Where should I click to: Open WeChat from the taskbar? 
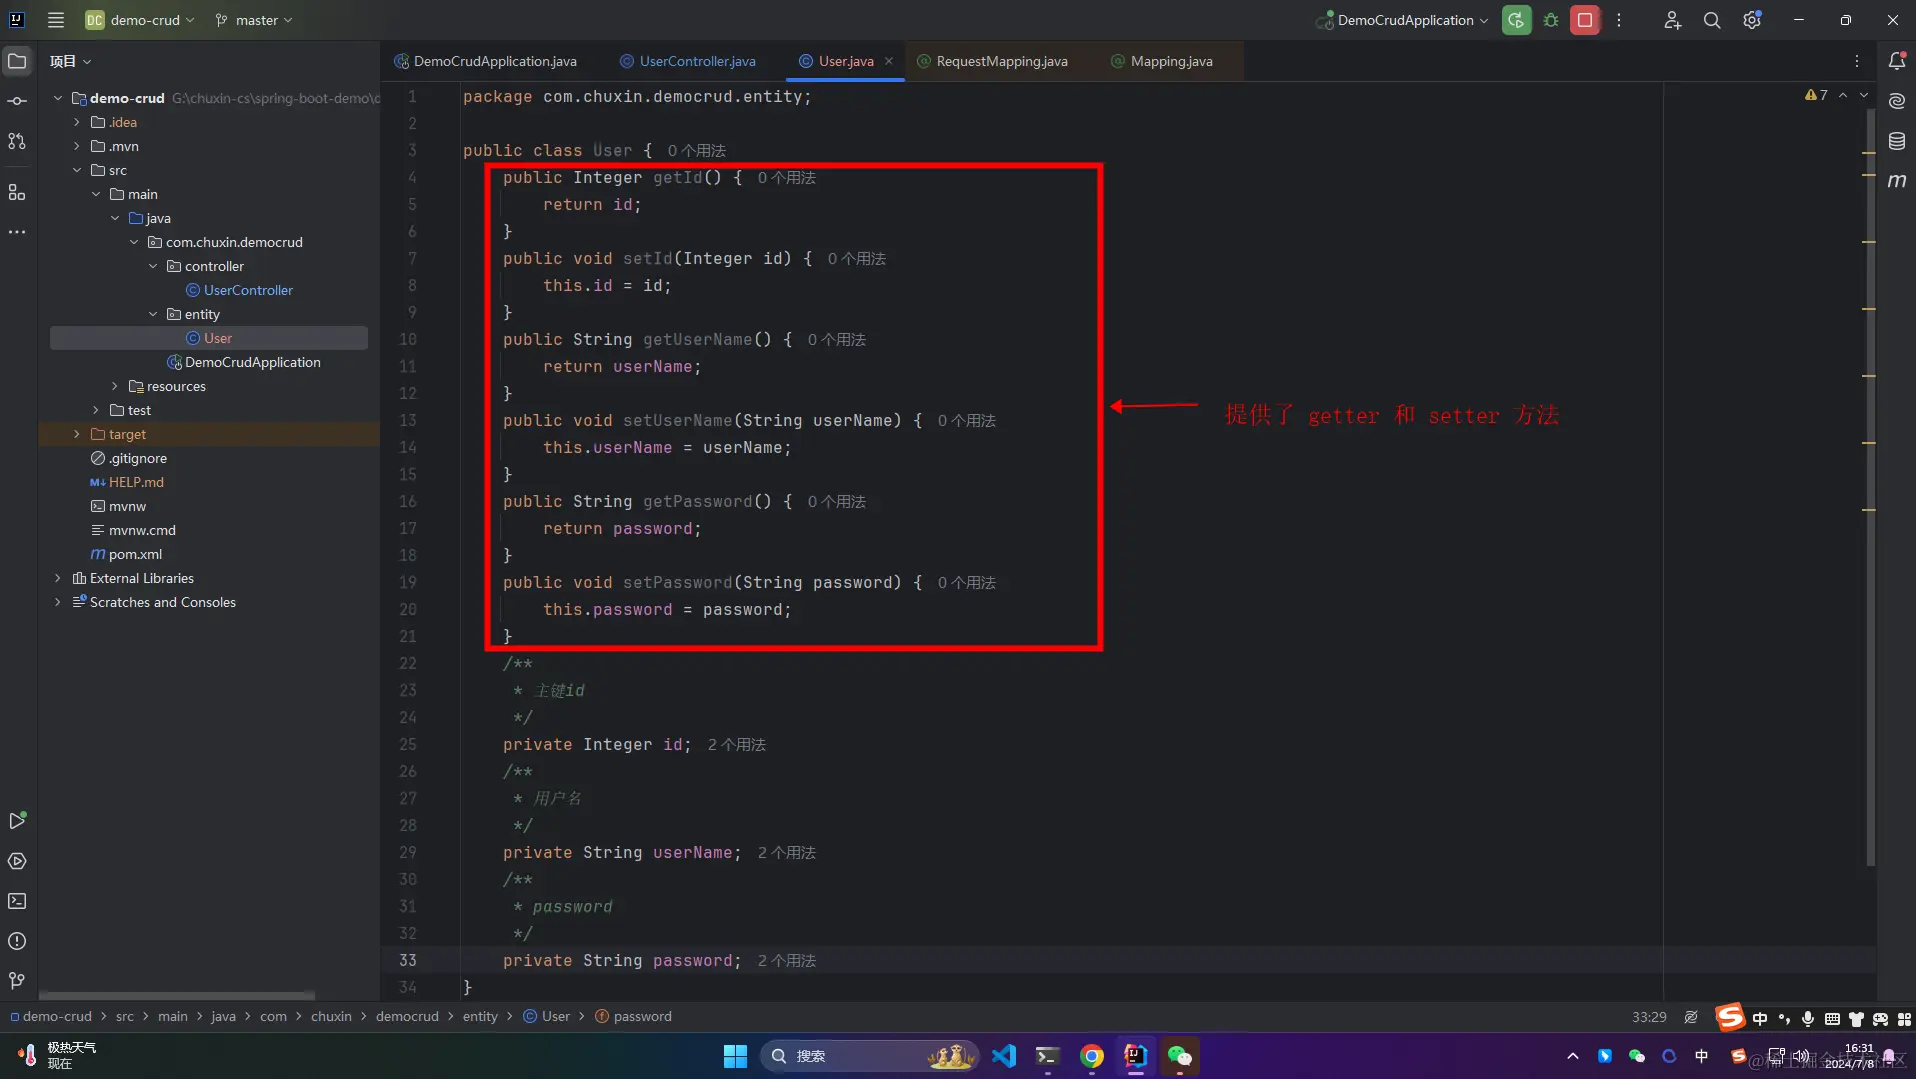point(1180,1056)
